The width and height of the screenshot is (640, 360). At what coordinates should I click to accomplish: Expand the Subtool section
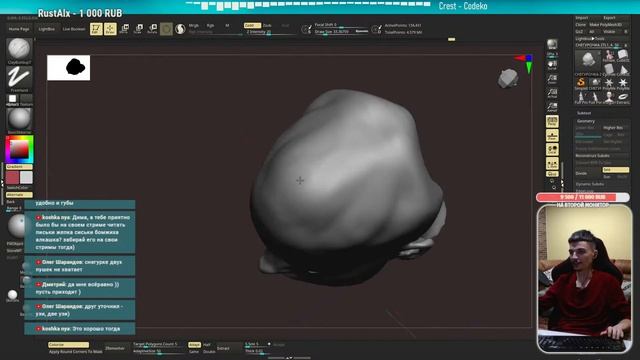(x=584, y=113)
